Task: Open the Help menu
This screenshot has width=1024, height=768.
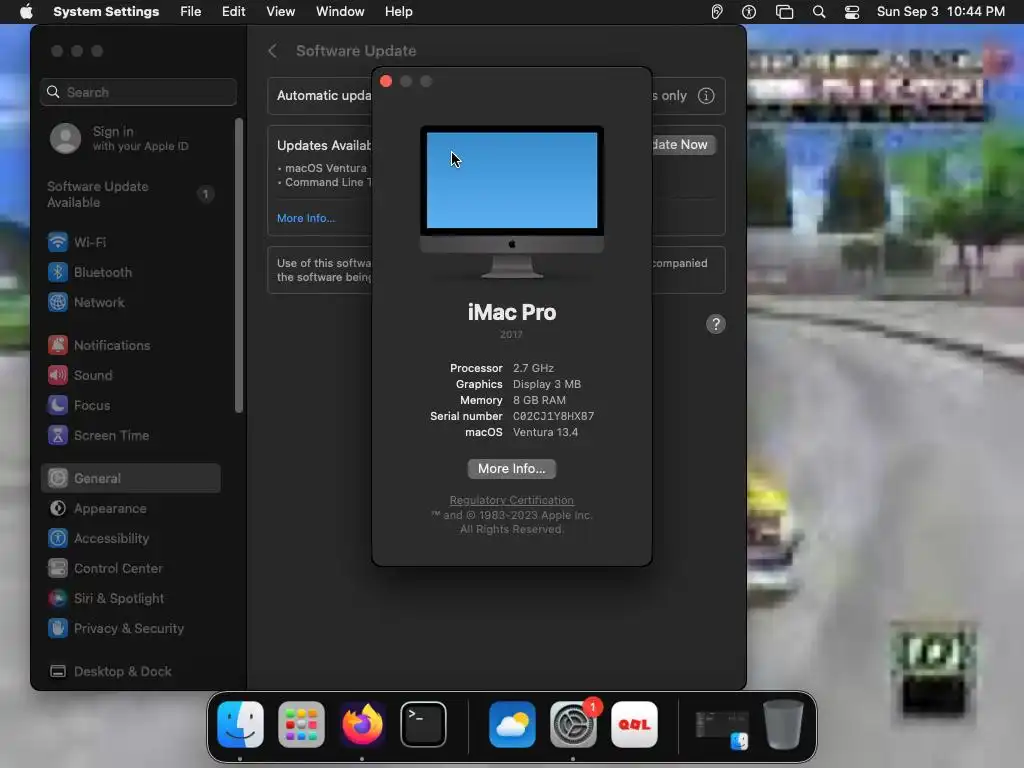Action: (398, 12)
